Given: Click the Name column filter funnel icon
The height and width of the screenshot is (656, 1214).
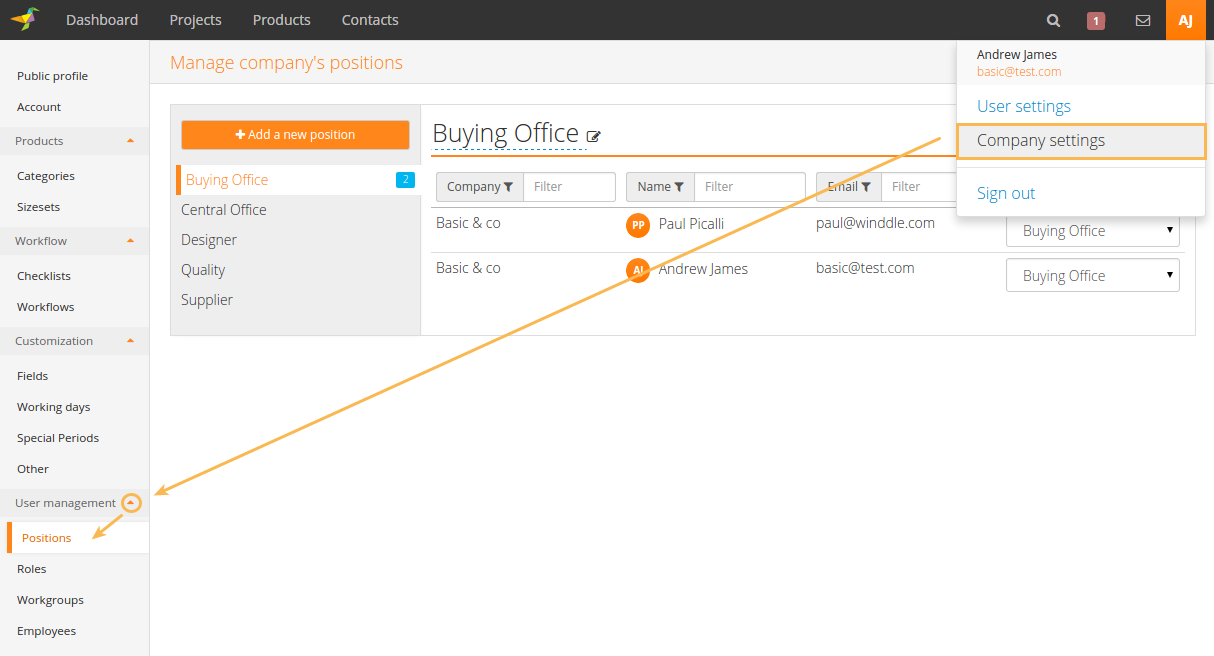Looking at the screenshot, I should pyautogui.click(x=679, y=187).
